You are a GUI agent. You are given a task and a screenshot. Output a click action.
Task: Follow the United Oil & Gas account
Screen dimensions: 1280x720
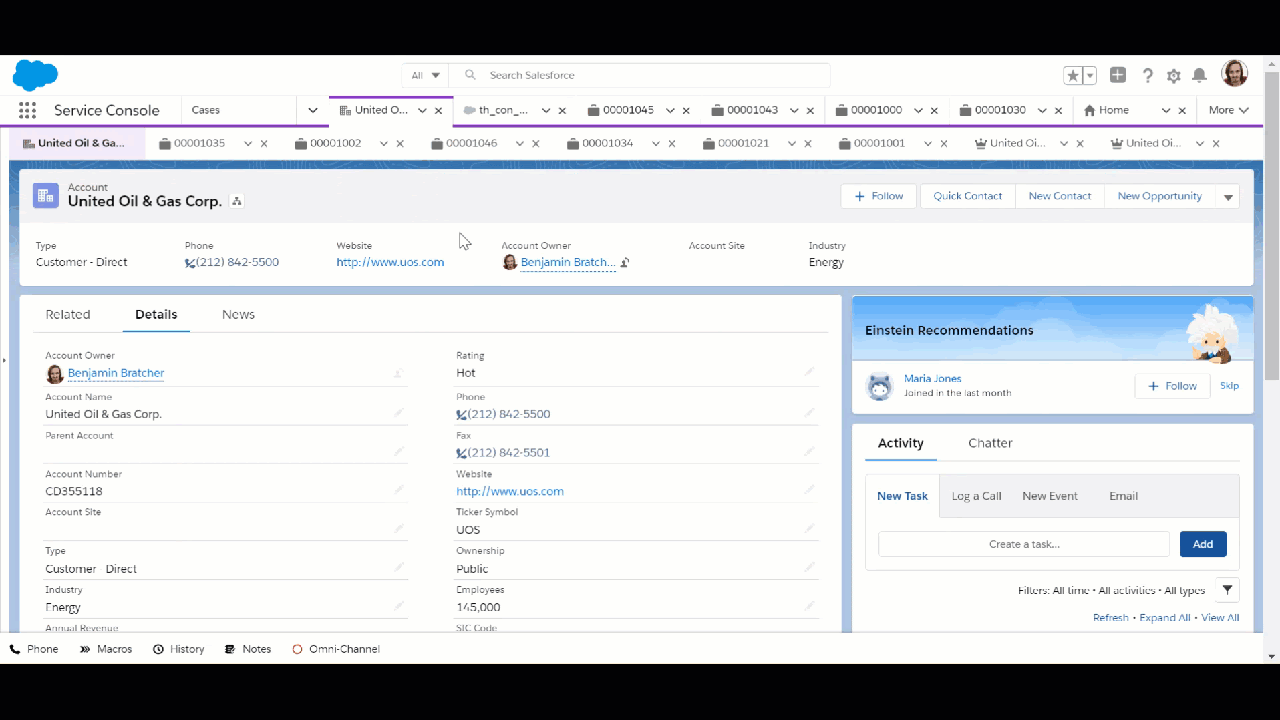pos(878,196)
